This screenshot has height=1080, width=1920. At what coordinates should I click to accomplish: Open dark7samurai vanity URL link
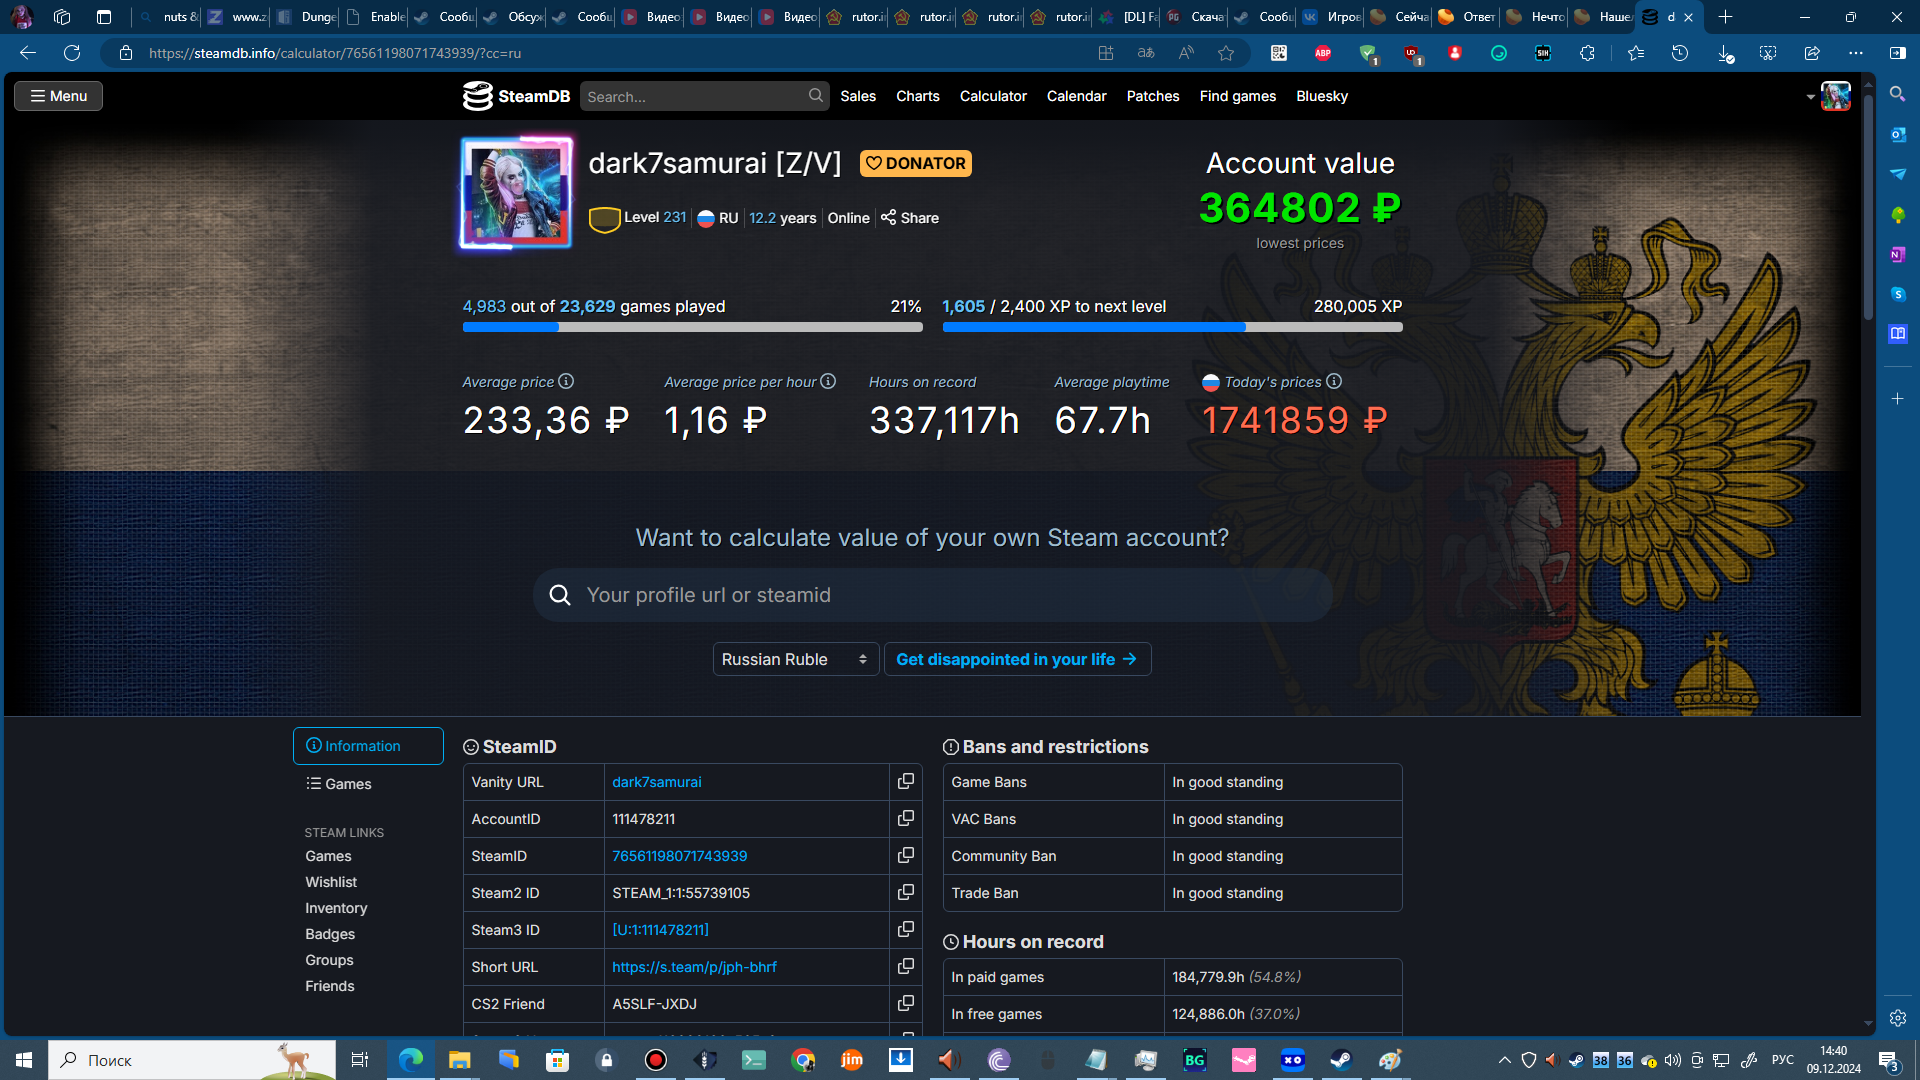tap(657, 782)
